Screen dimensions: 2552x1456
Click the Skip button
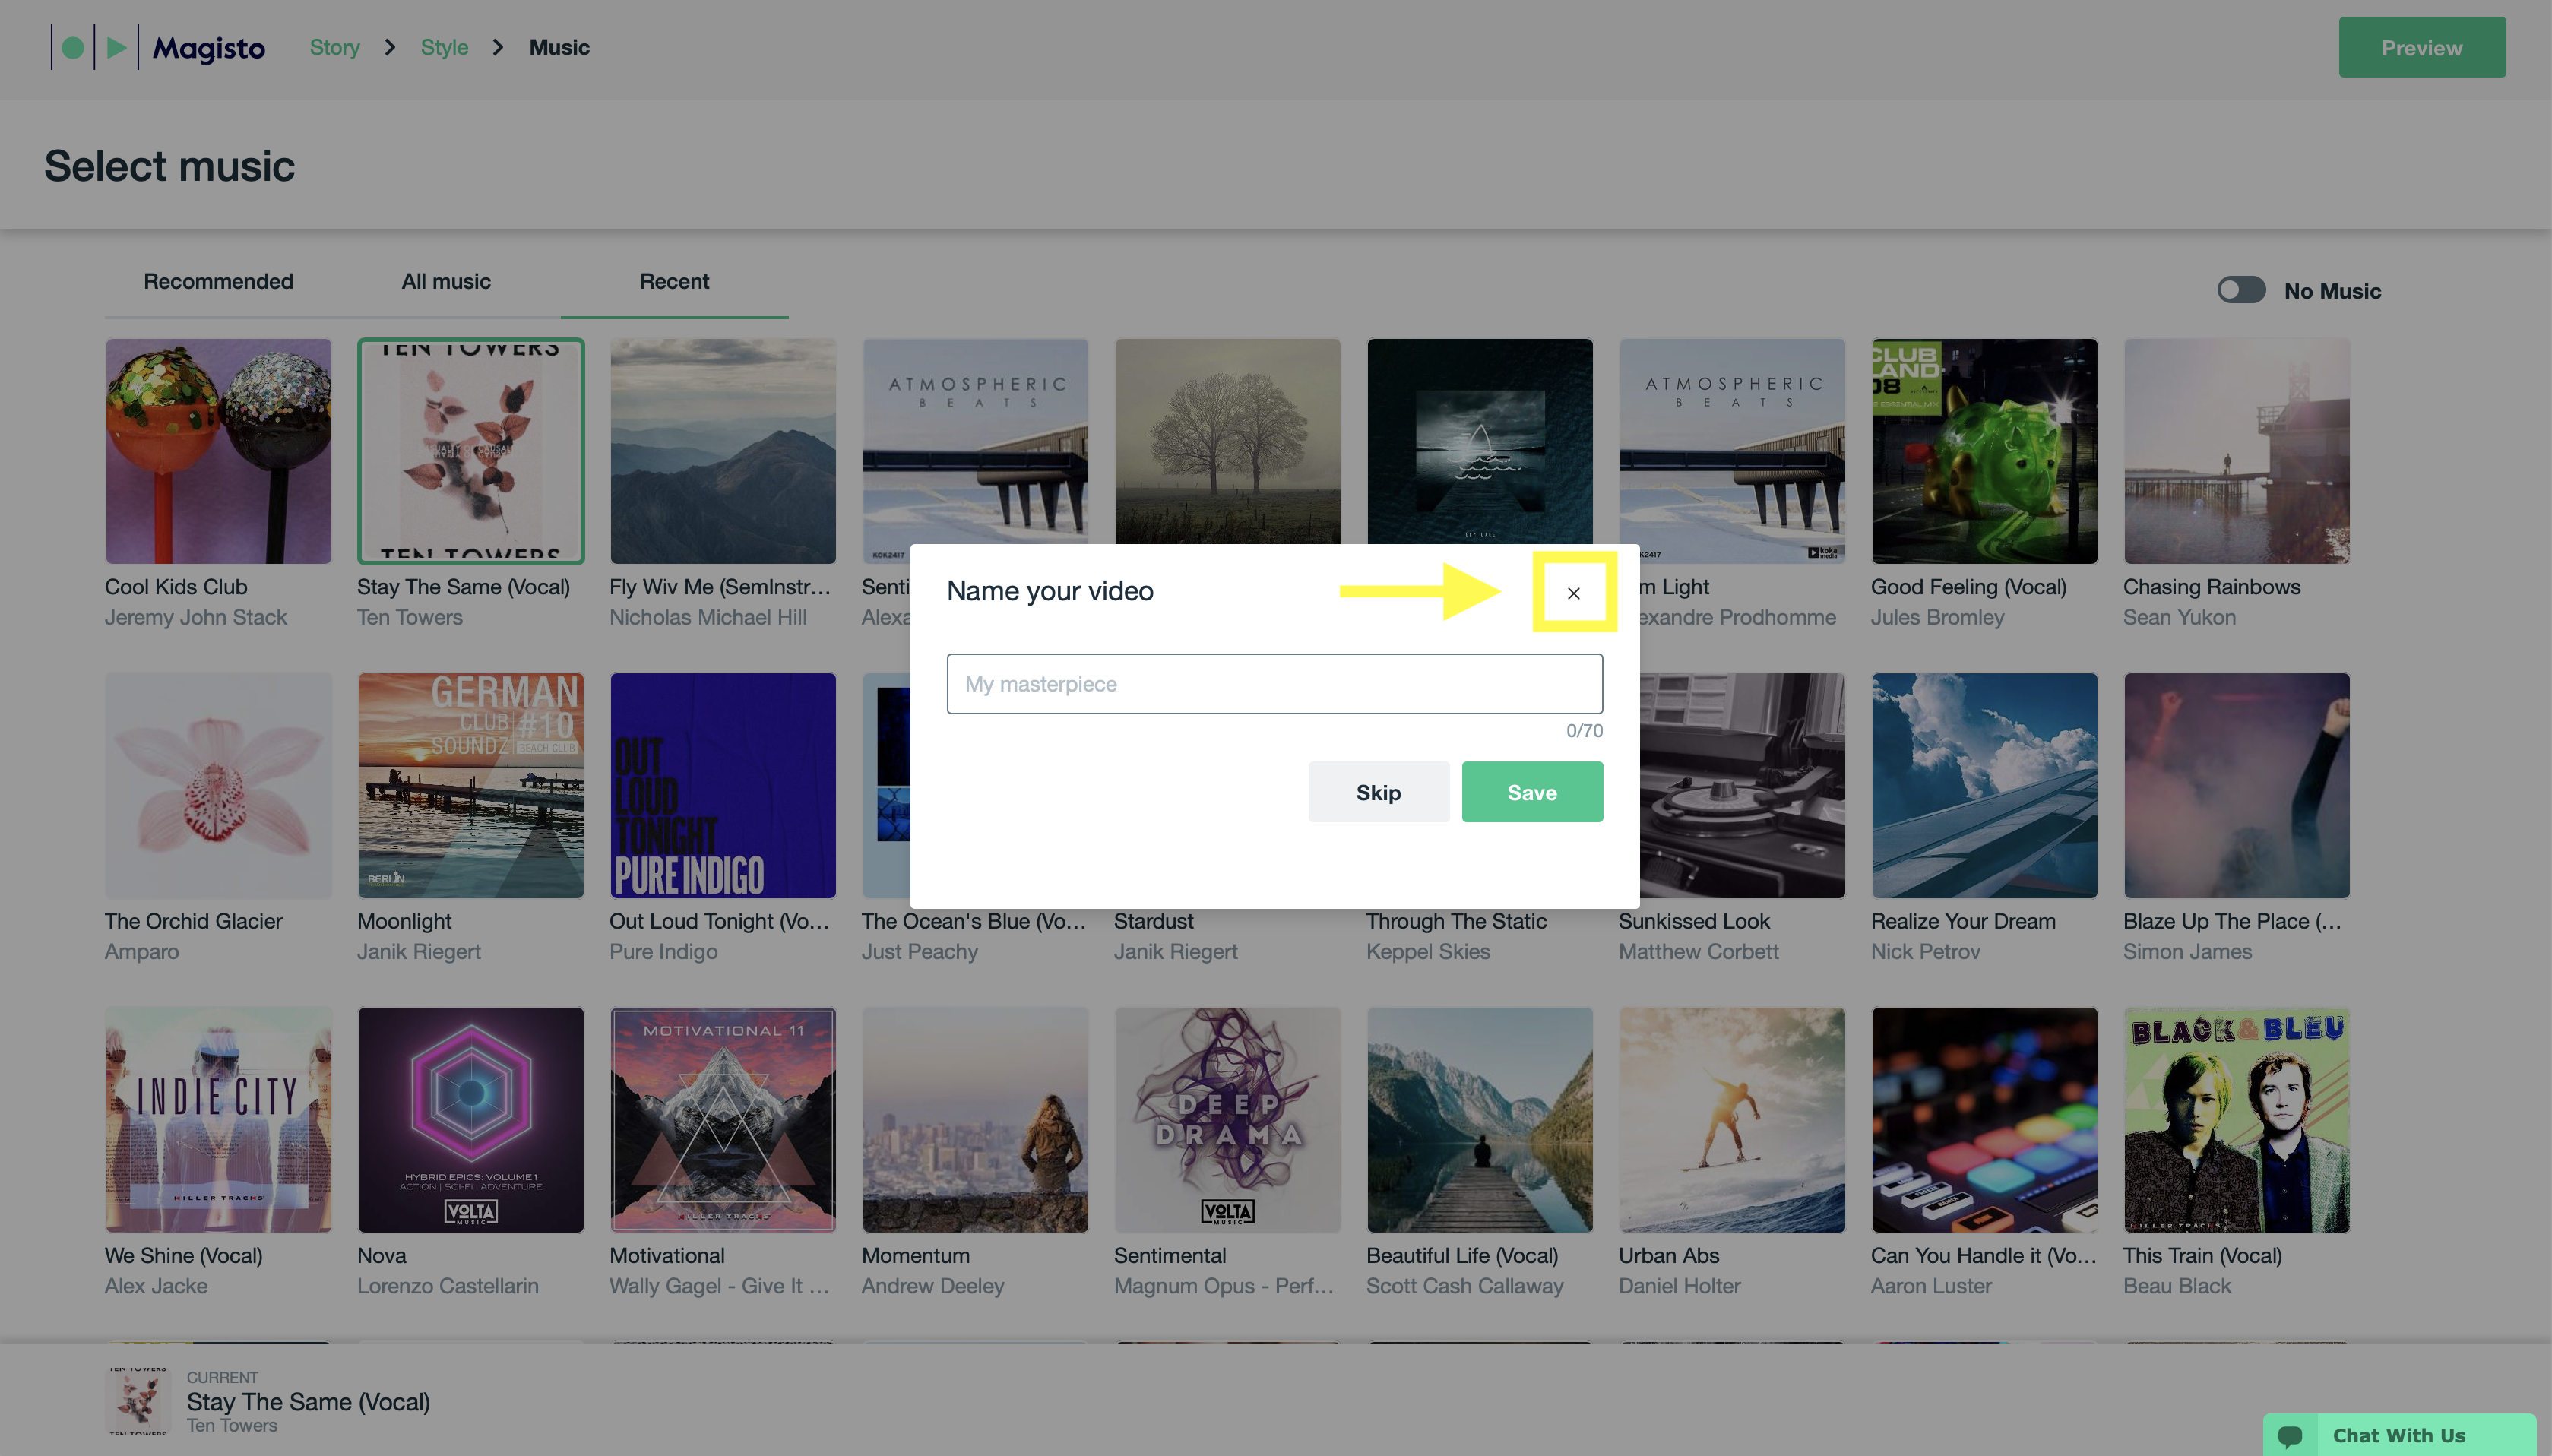(x=1378, y=792)
